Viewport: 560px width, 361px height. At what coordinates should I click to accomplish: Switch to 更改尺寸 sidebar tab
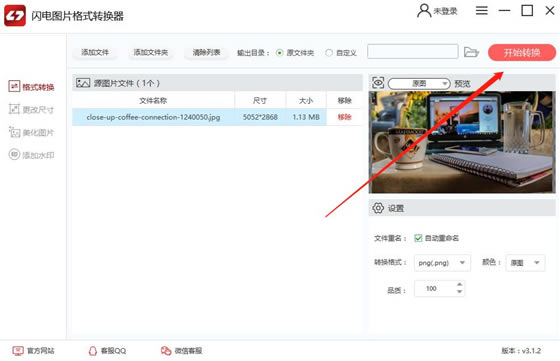coord(31,109)
